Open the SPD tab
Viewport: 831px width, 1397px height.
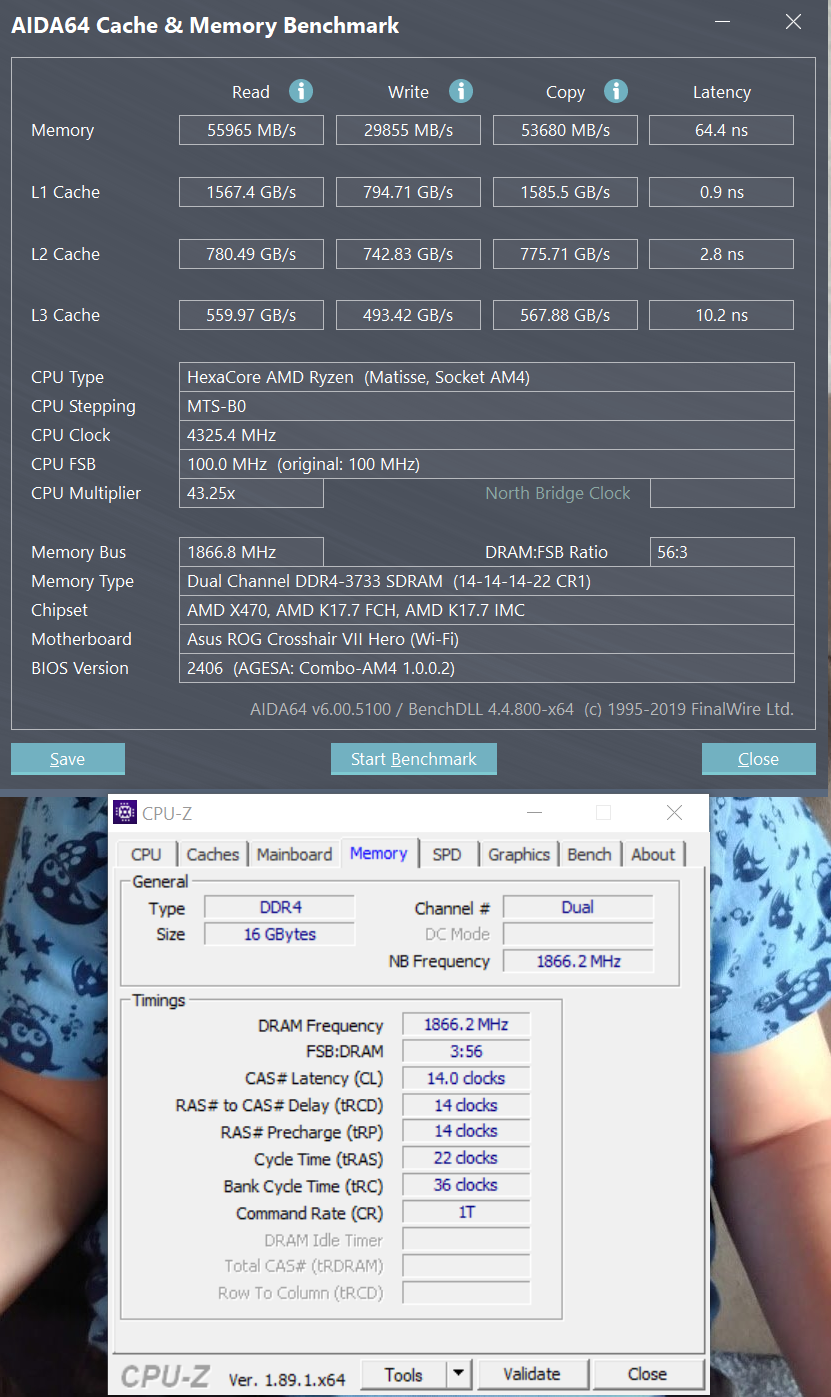(x=447, y=854)
